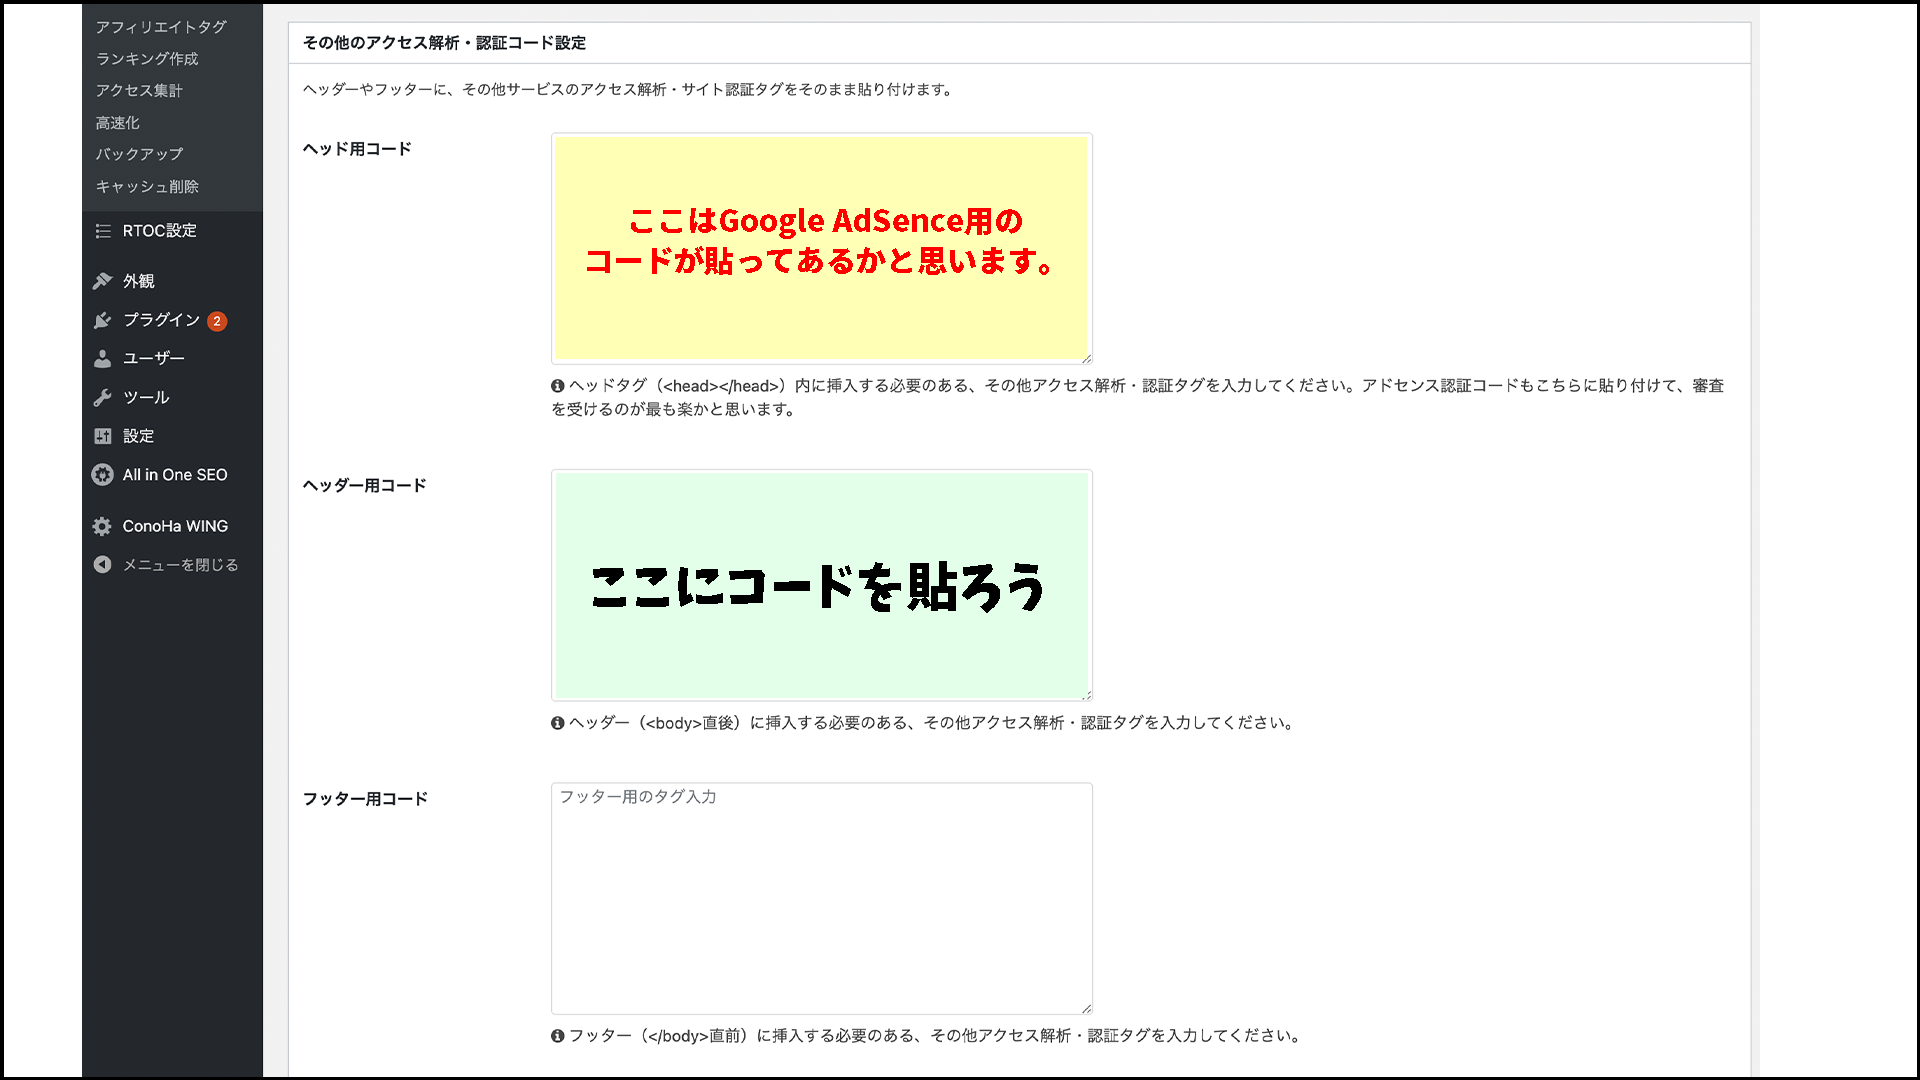Grab resize handle of ヘッダー用コード textarea
This screenshot has height=1080, width=1920.
pyautogui.click(x=1086, y=695)
